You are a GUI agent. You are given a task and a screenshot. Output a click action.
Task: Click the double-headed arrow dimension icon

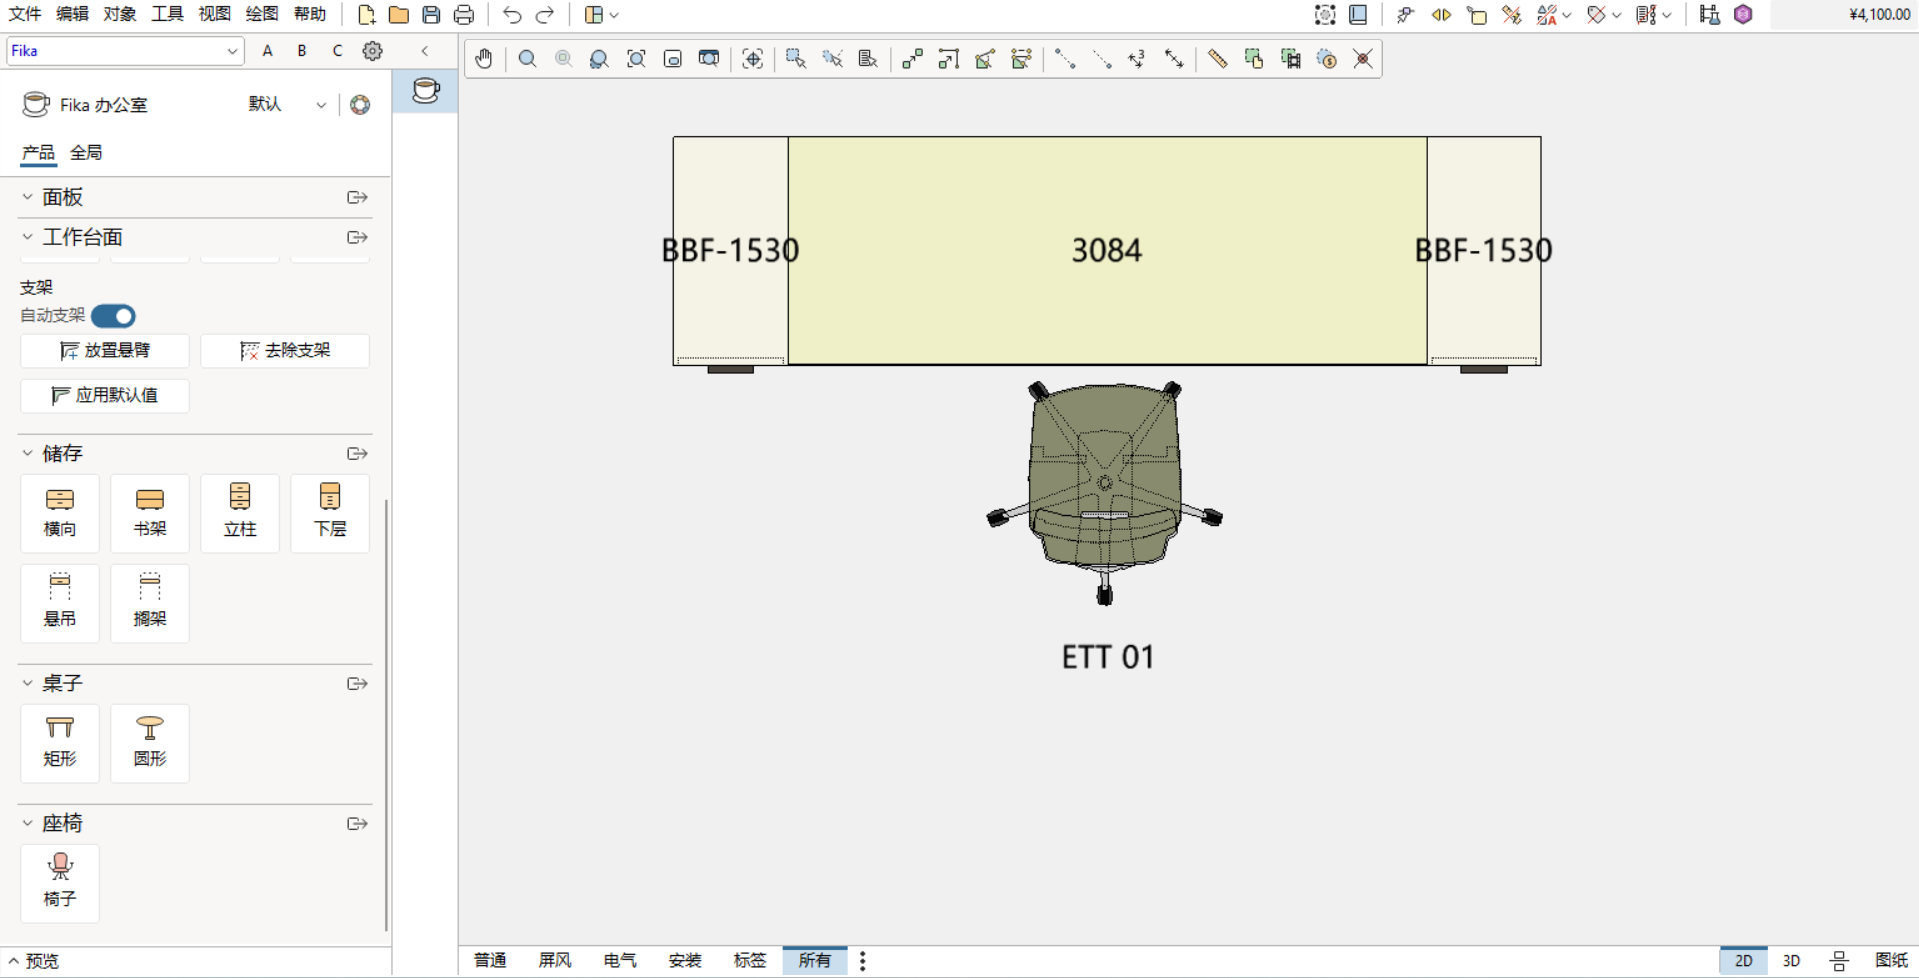(1174, 59)
